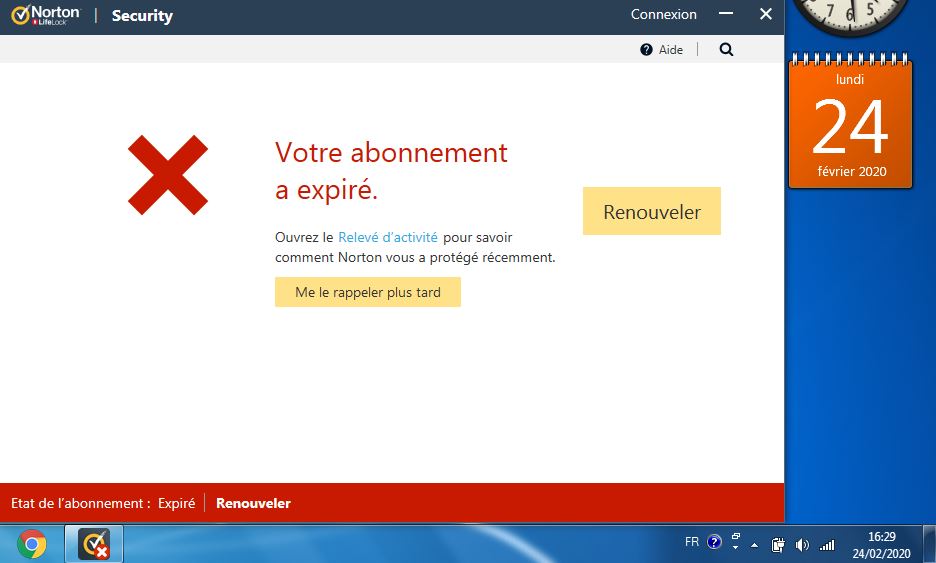This screenshot has width=936, height=563.
Task: Click the Show desktop button
Action: click(929, 544)
